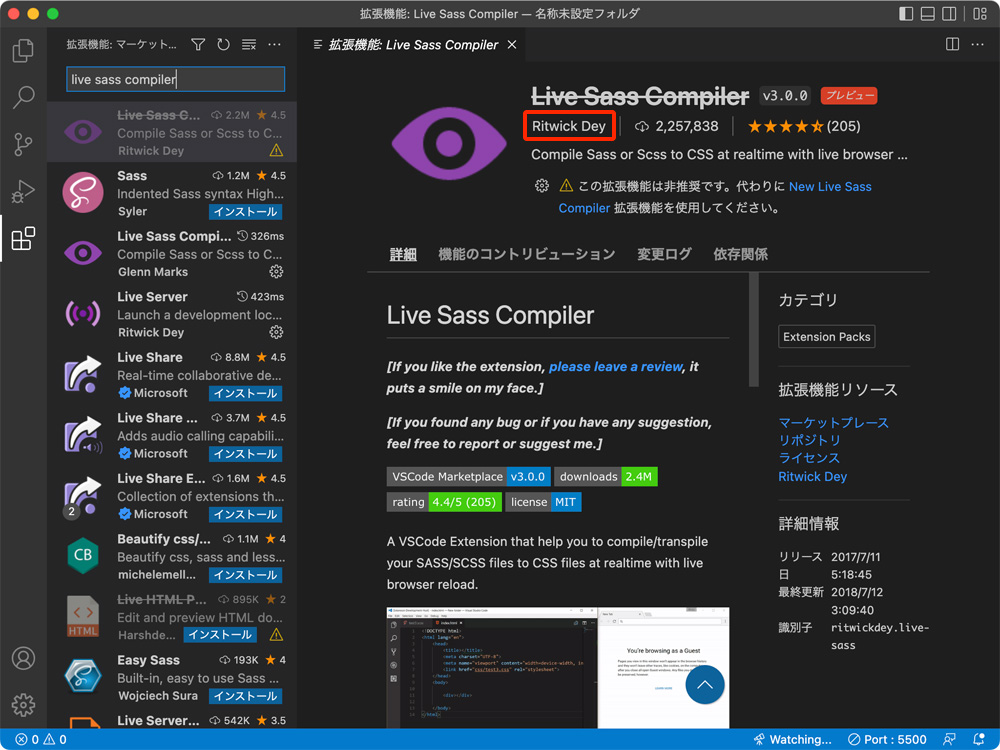Open the Manage gear in activity bar
1000x750 pixels.
[23, 705]
